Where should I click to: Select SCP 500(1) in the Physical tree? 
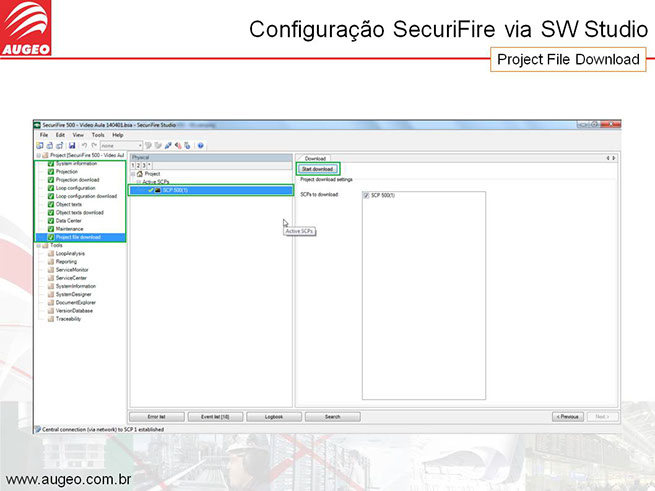pyautogui.click(x=175, y=189)
